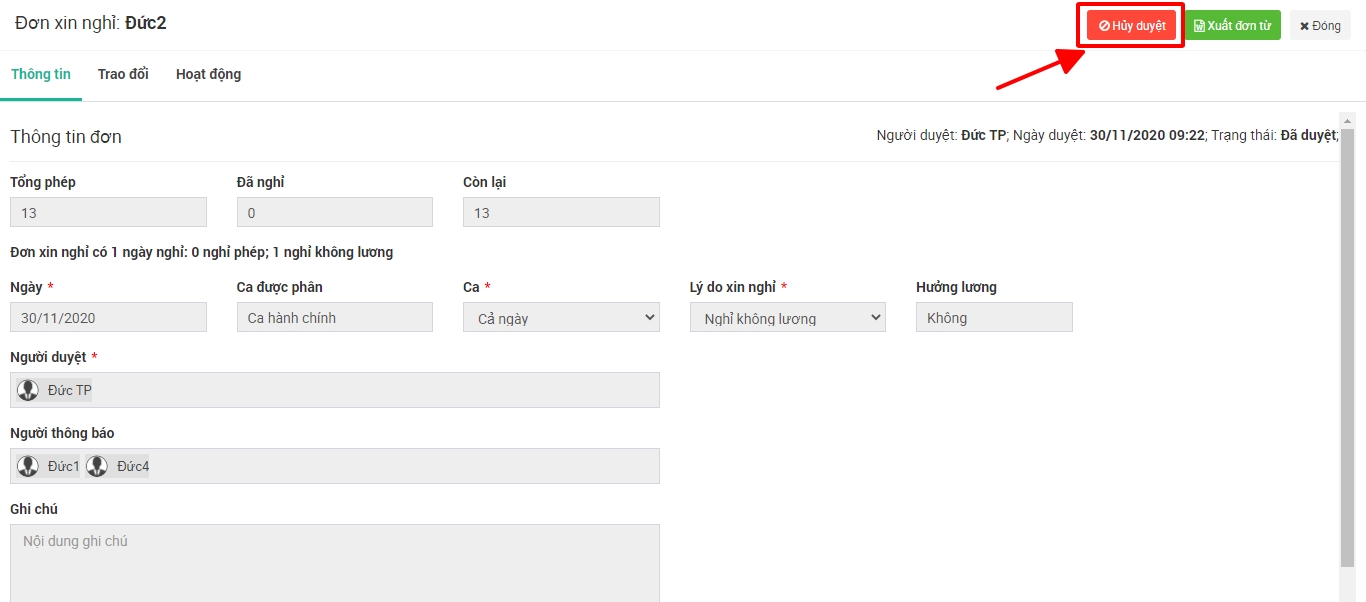Close the dialog with Đóng
This screenshot has width=1366, height=602.
[1319, 26]
